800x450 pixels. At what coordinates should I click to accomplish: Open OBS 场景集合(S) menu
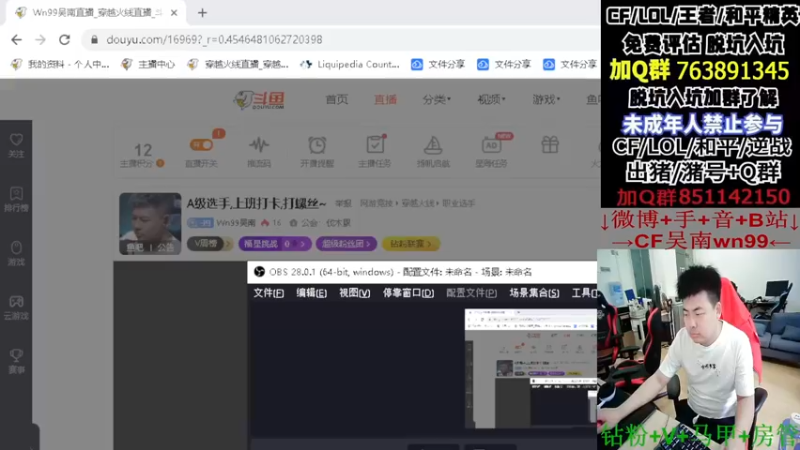coord(534,293)
